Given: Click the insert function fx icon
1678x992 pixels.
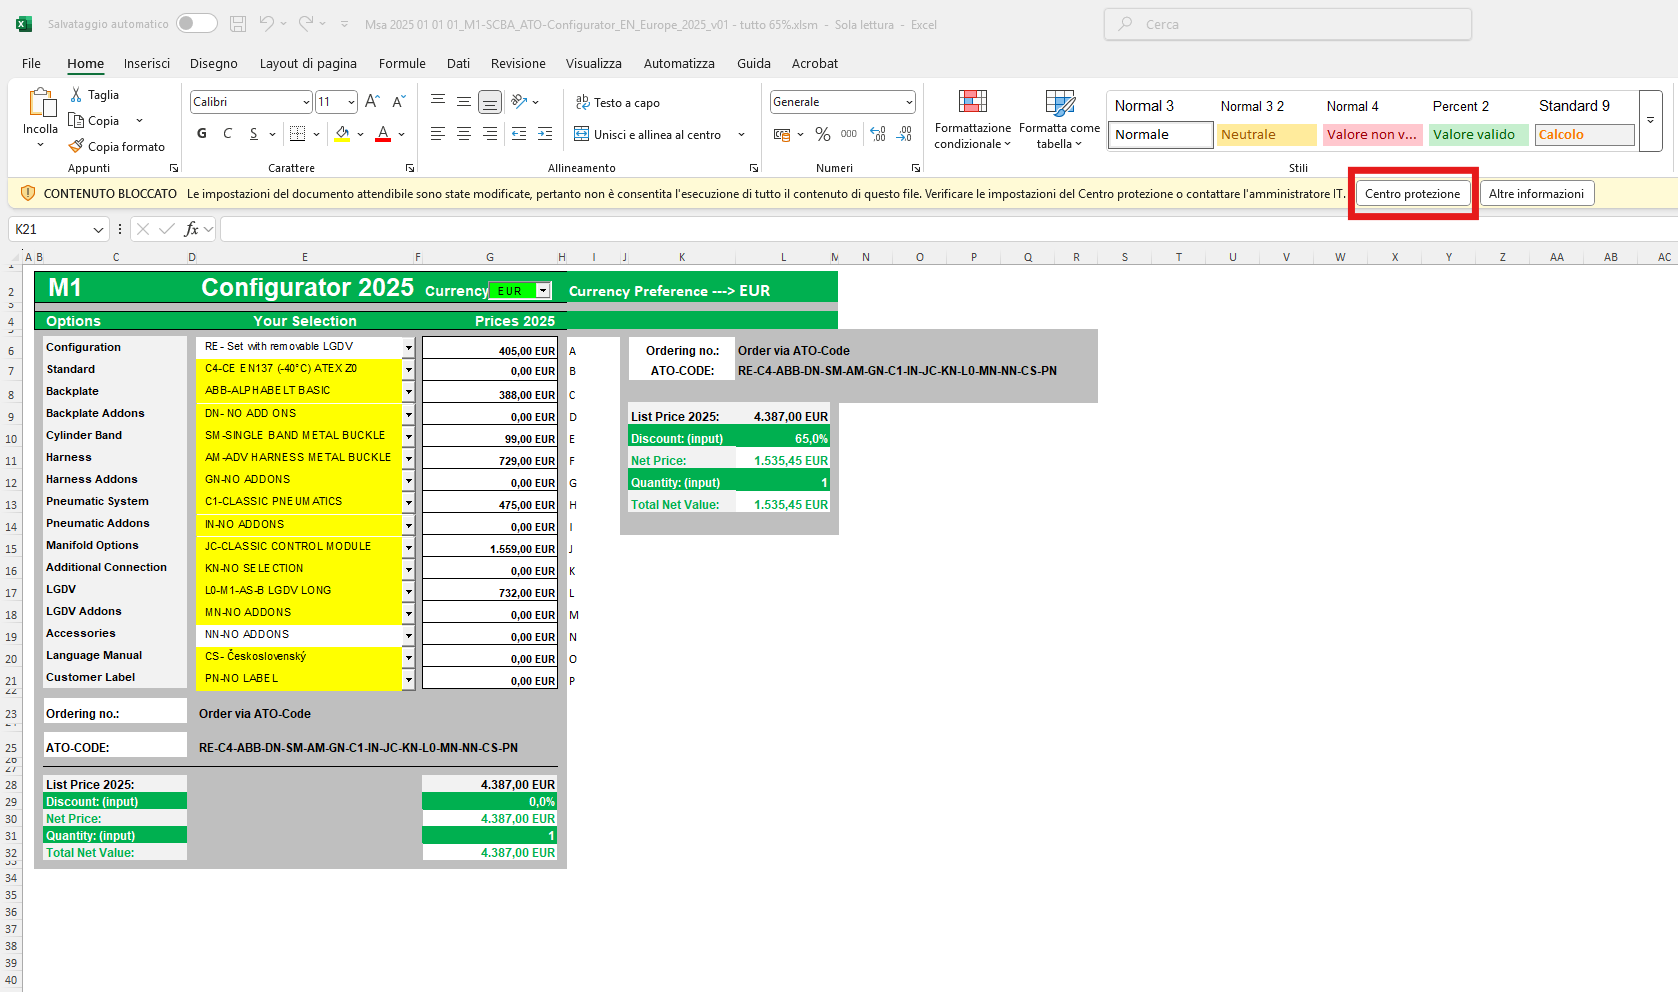Looking at the screenshot, I should [x=191, y=229].
